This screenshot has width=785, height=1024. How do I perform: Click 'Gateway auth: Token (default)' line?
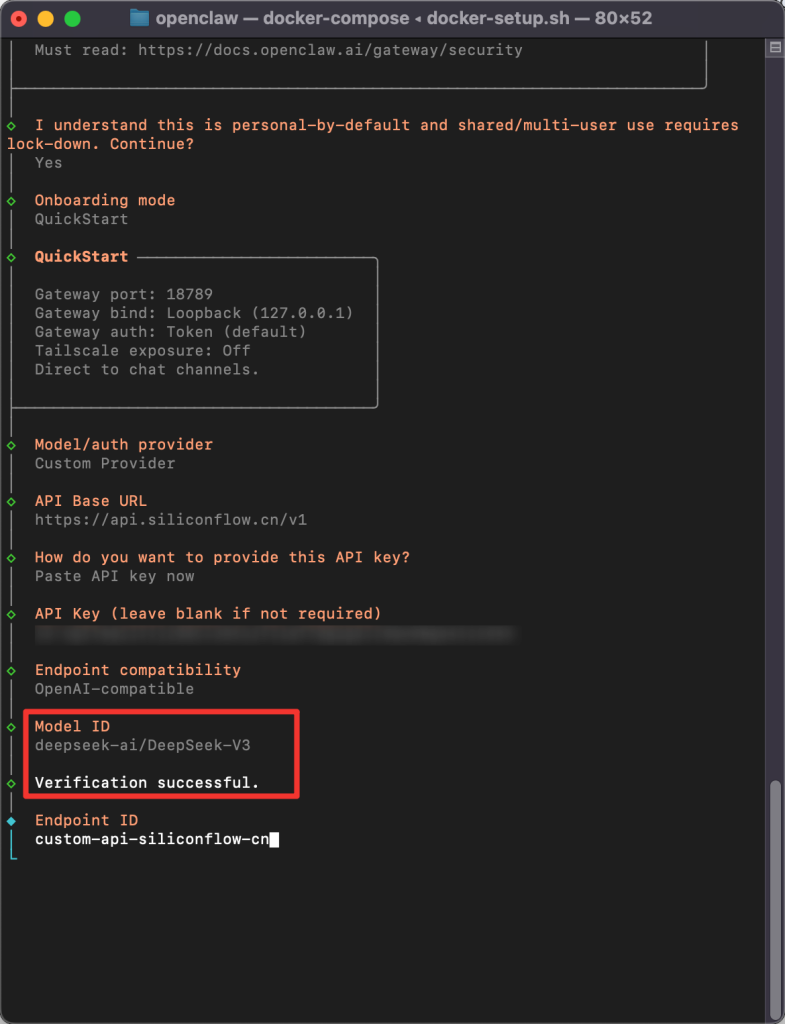pos(170,332)
